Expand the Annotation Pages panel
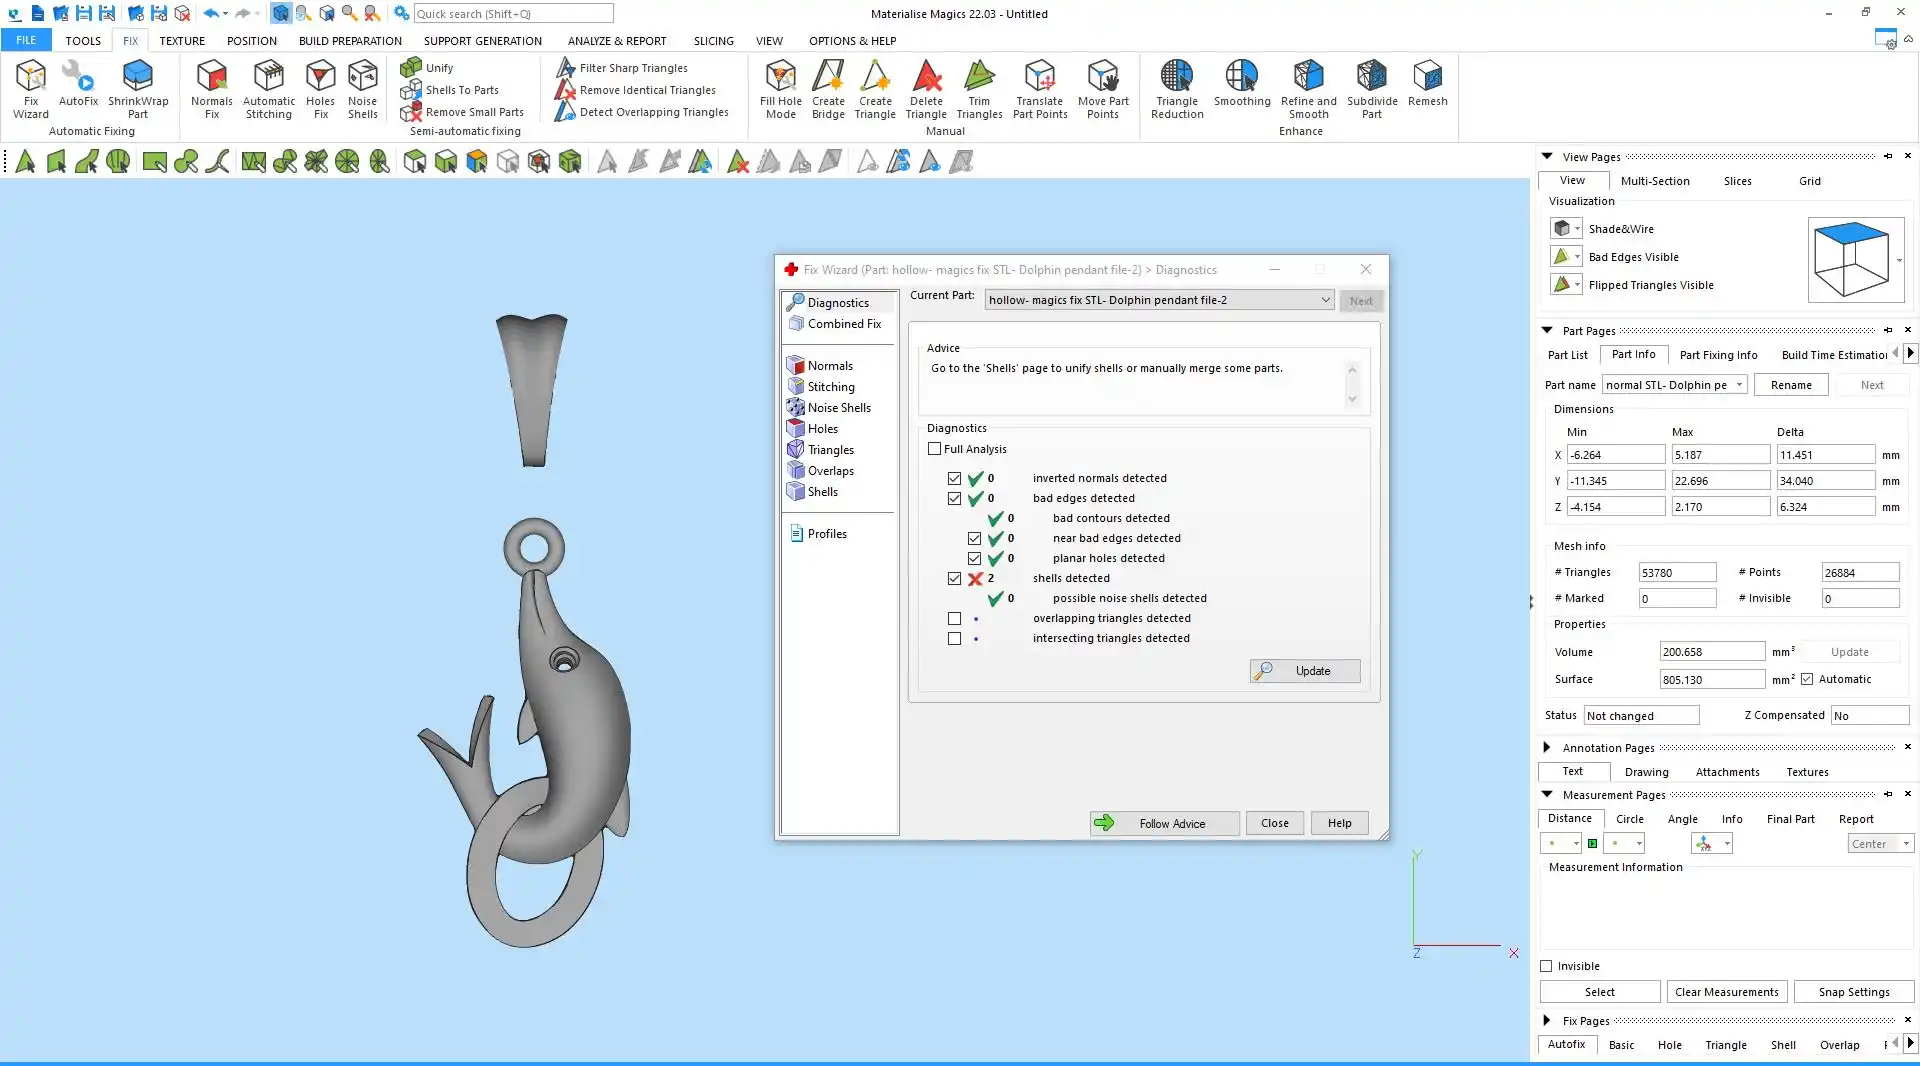Viewport: 1920px width, 1066px height. (1547, 748)
